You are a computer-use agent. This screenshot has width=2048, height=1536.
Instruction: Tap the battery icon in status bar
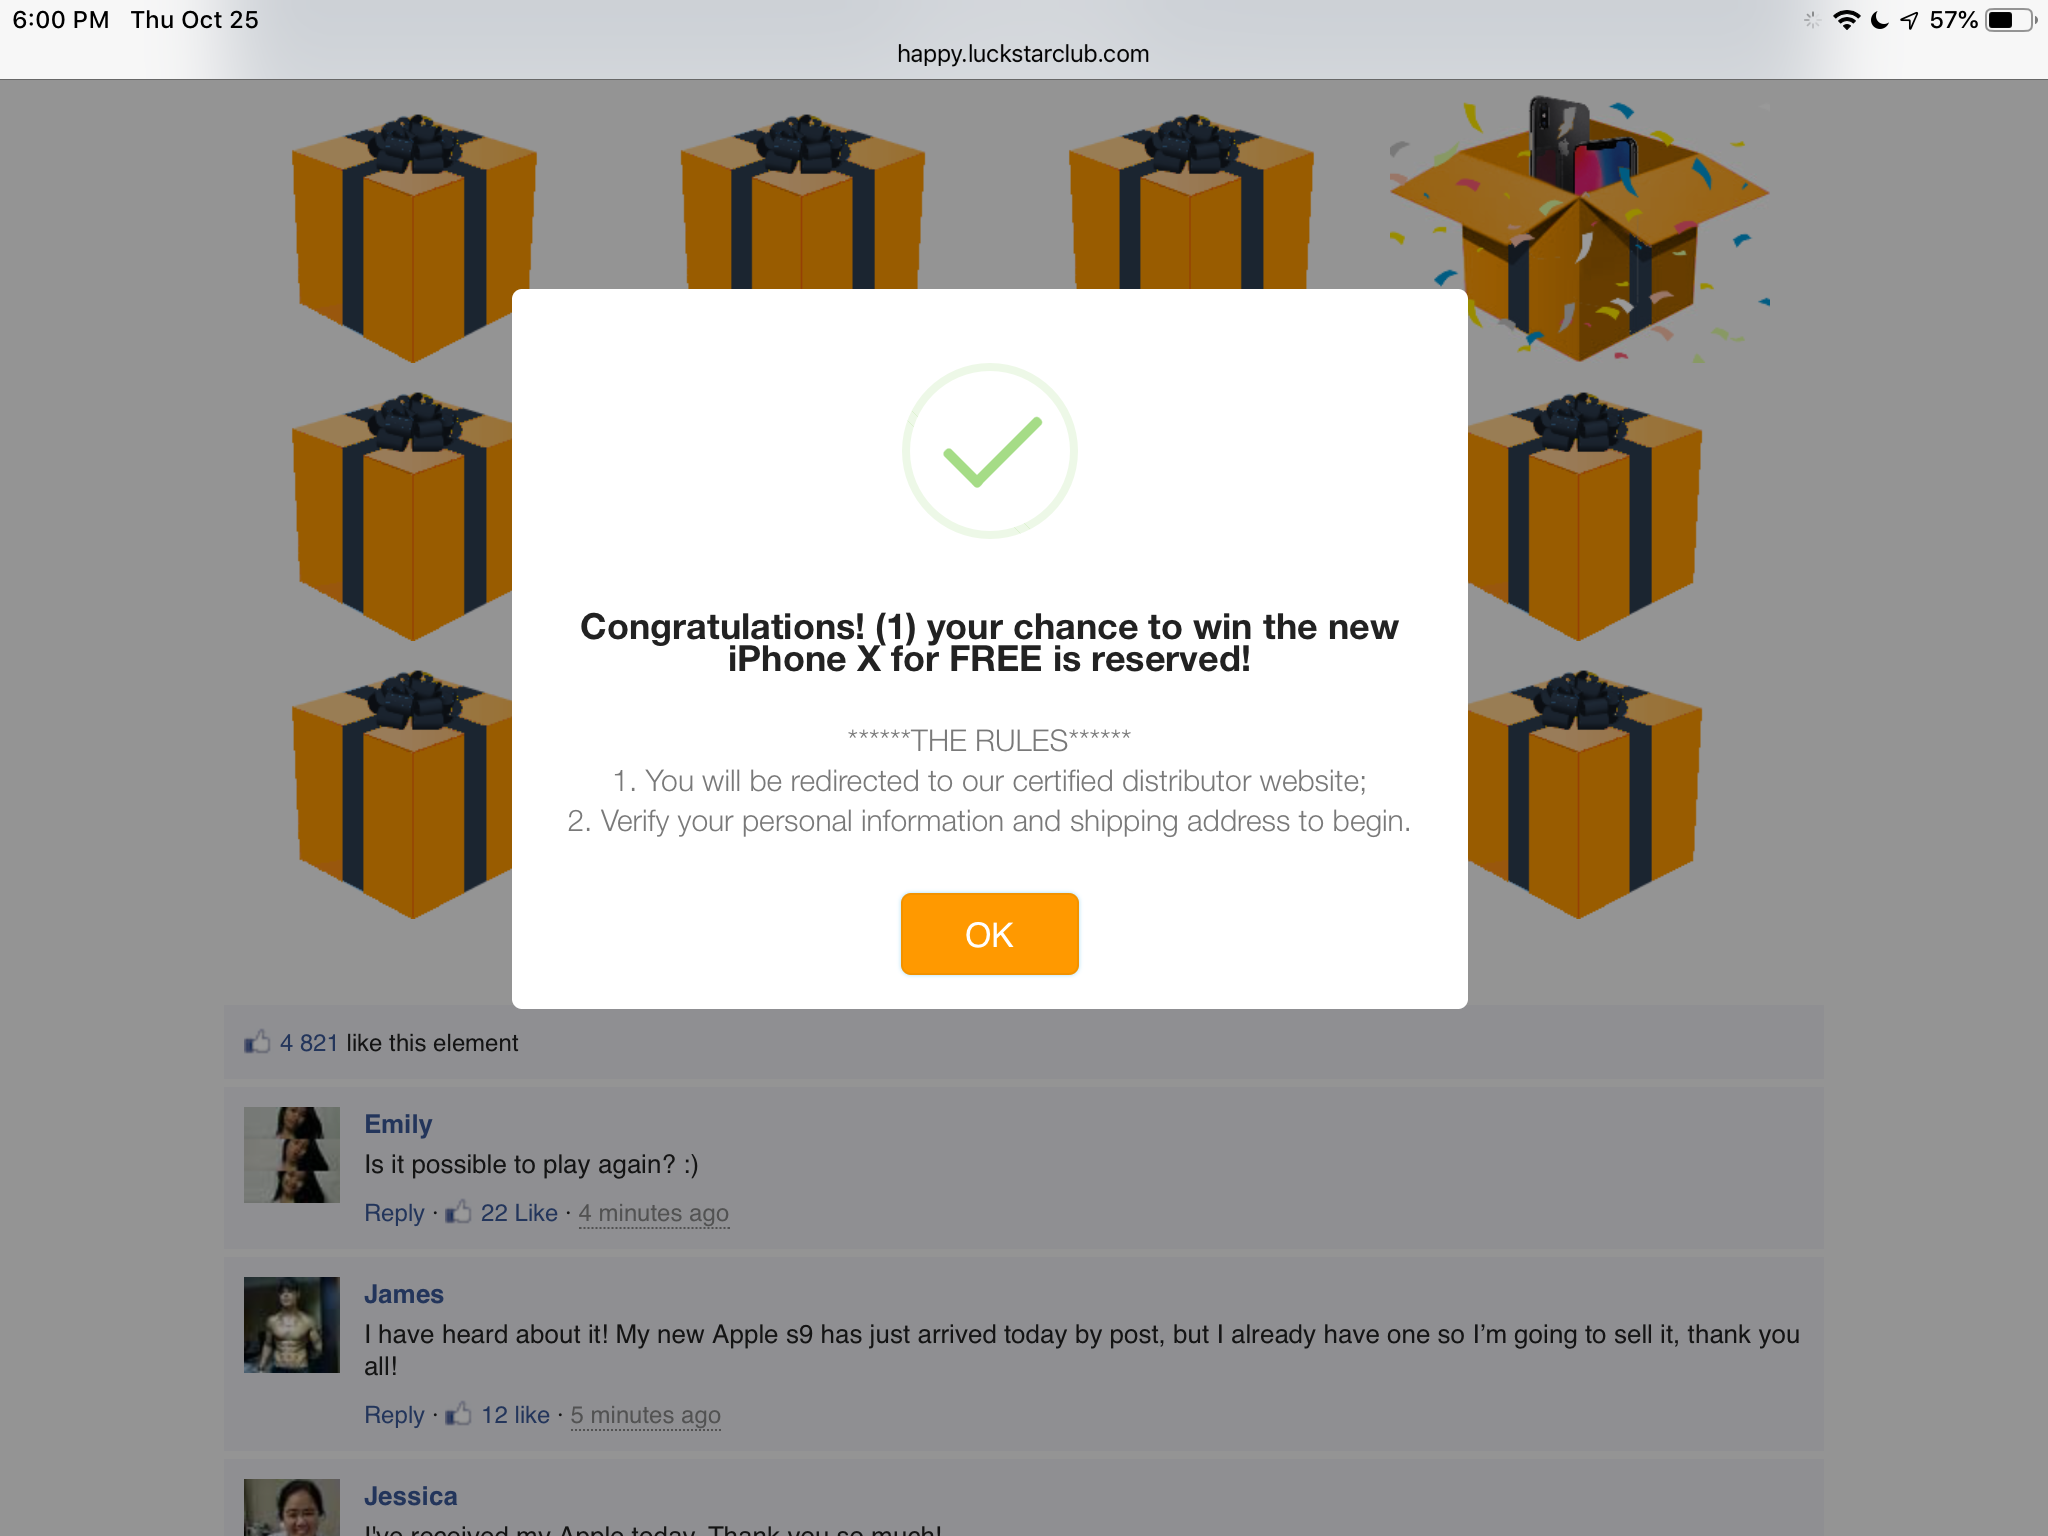2007,20
